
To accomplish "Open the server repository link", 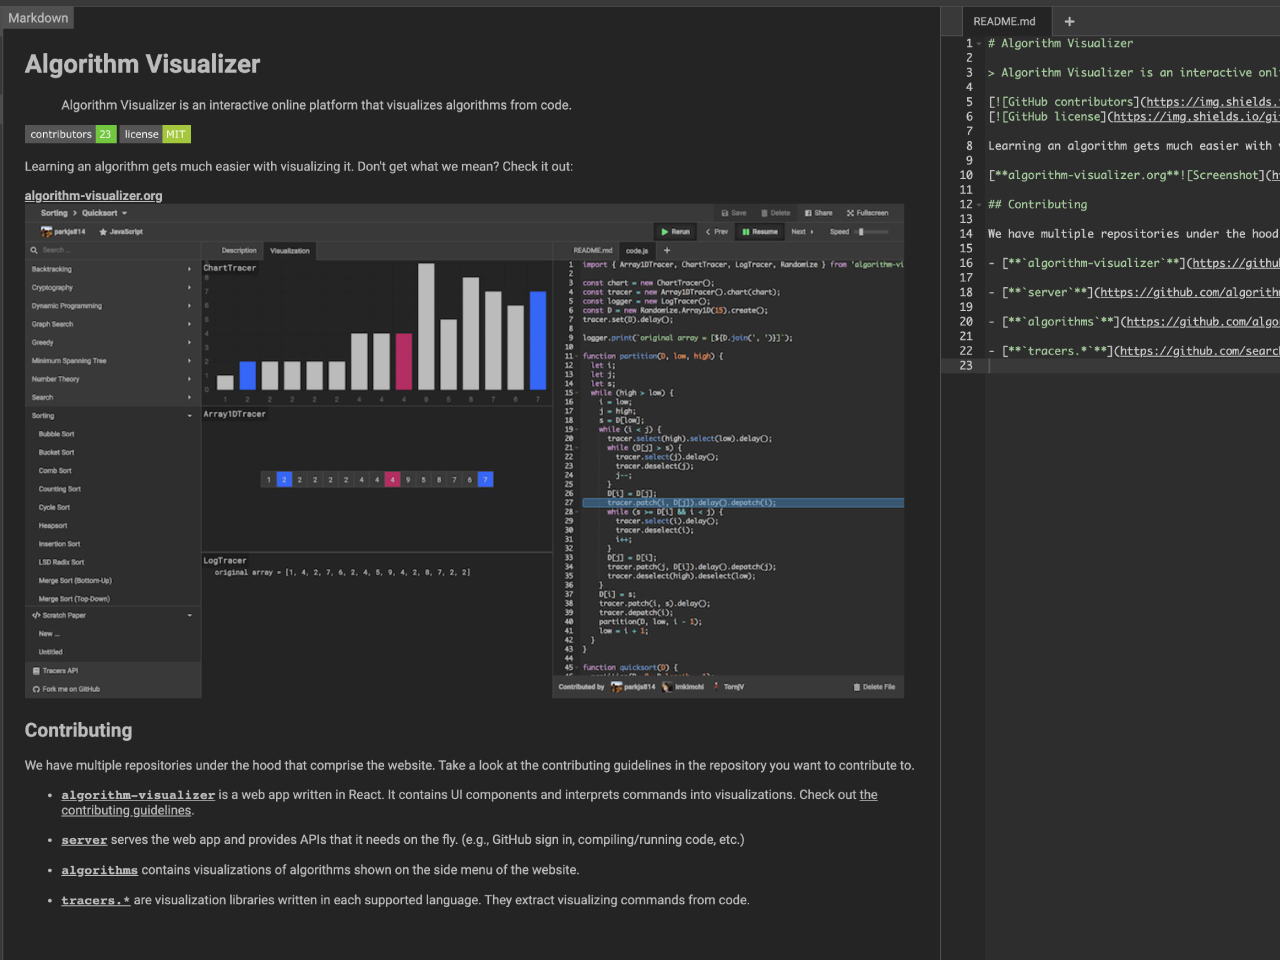I will click(84, 840).
